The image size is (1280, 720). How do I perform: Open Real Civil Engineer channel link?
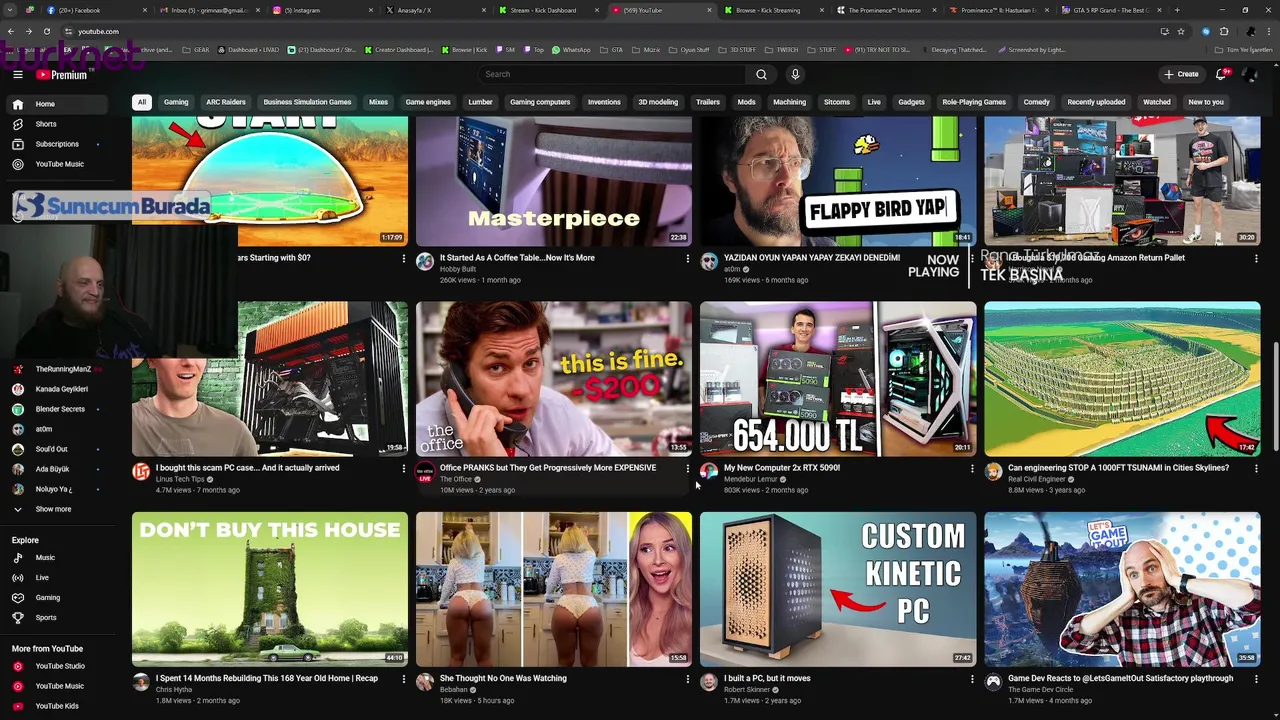point(1037,480)
